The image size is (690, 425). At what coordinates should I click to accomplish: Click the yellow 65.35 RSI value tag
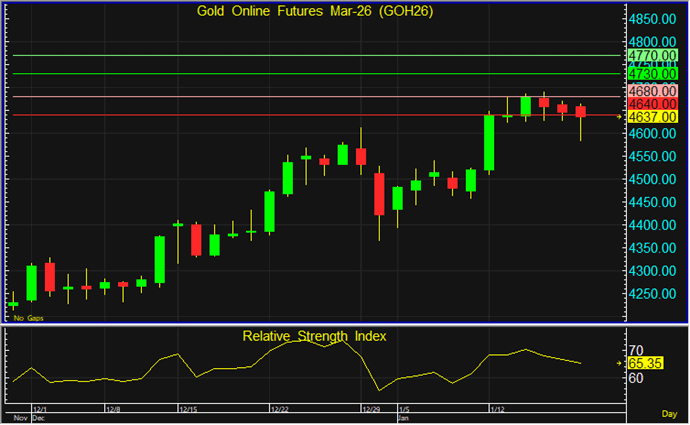click(647, 365)
